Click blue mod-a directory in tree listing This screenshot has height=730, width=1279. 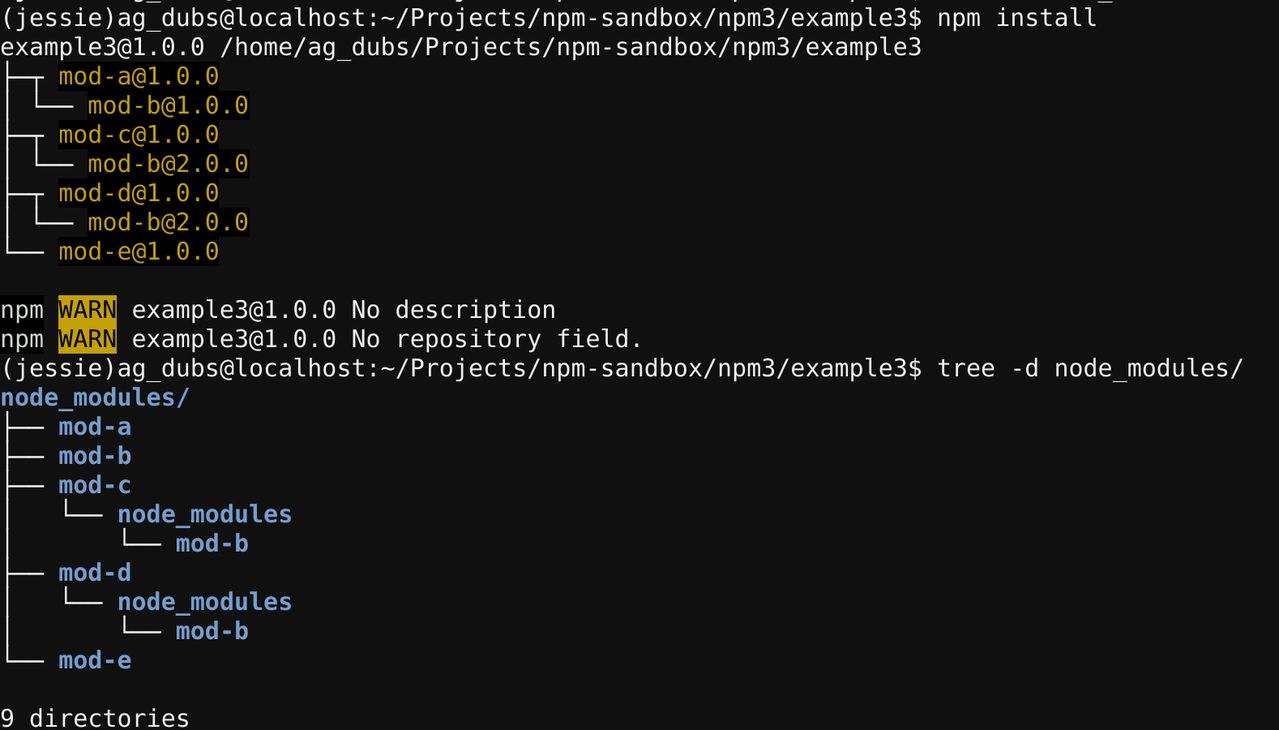coord(95,427)
